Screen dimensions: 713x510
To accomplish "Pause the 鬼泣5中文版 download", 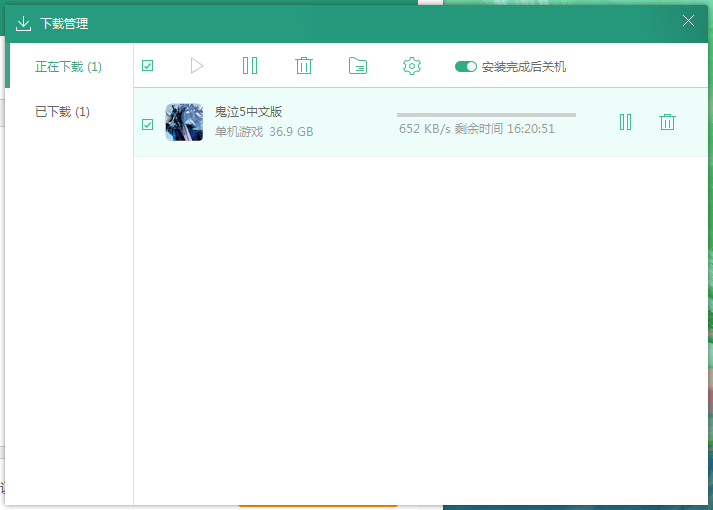I will coord(625,122).
